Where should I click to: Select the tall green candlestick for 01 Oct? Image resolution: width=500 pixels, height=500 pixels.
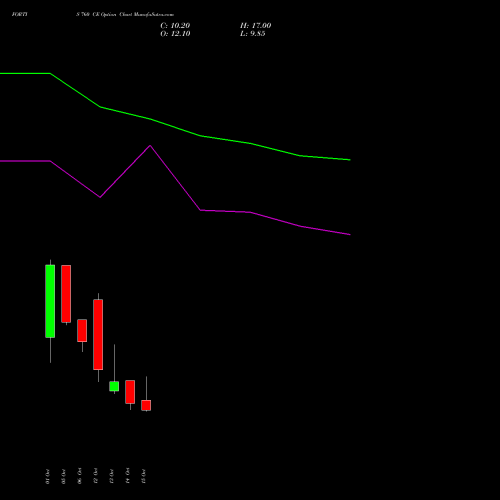[x=50, y=301]
